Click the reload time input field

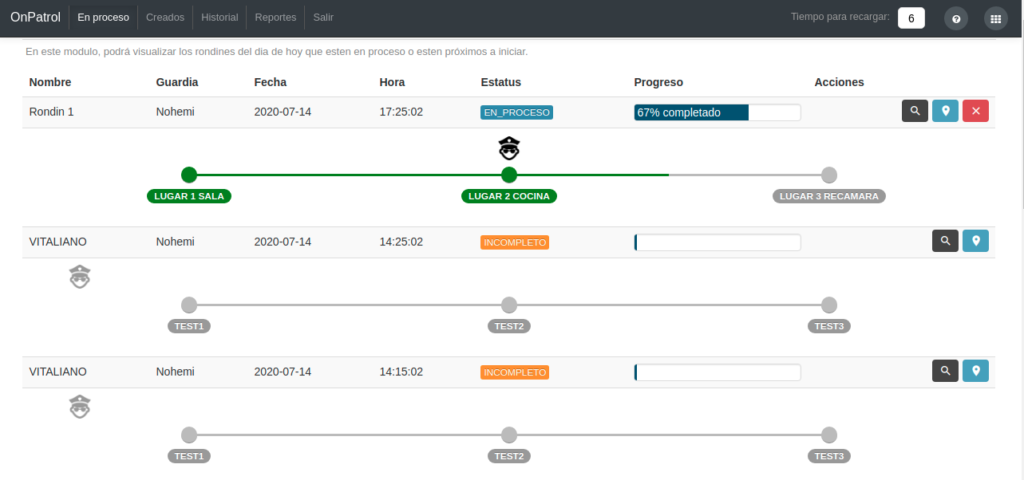click(911, 18)
